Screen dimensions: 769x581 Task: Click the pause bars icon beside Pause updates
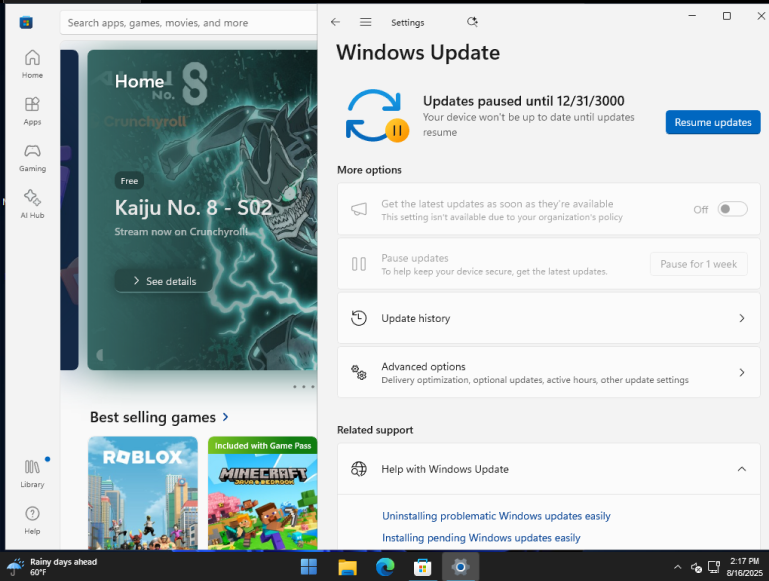pyautogui.click(x=359, y=264)
